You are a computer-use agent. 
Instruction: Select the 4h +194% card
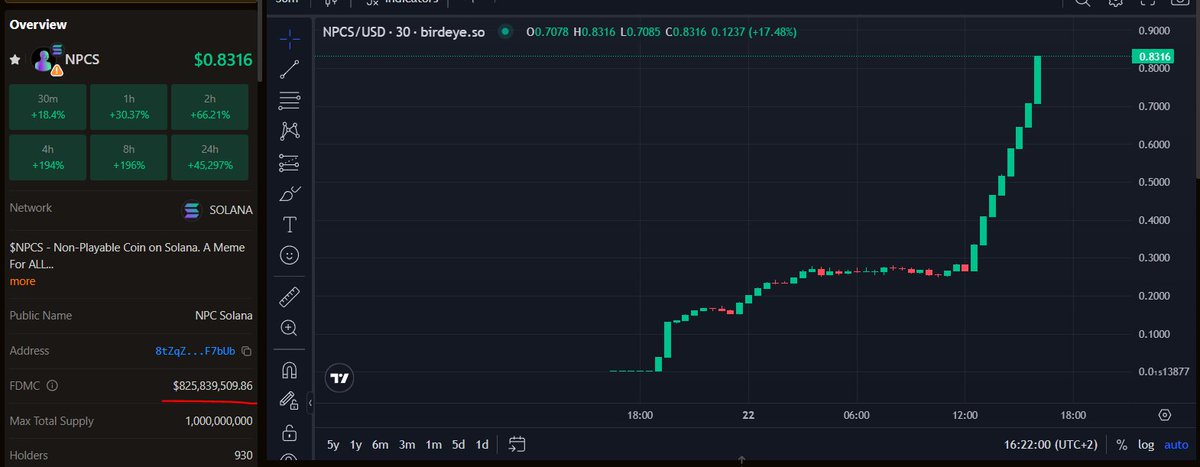pyautogui.click(x=47, y=157)
